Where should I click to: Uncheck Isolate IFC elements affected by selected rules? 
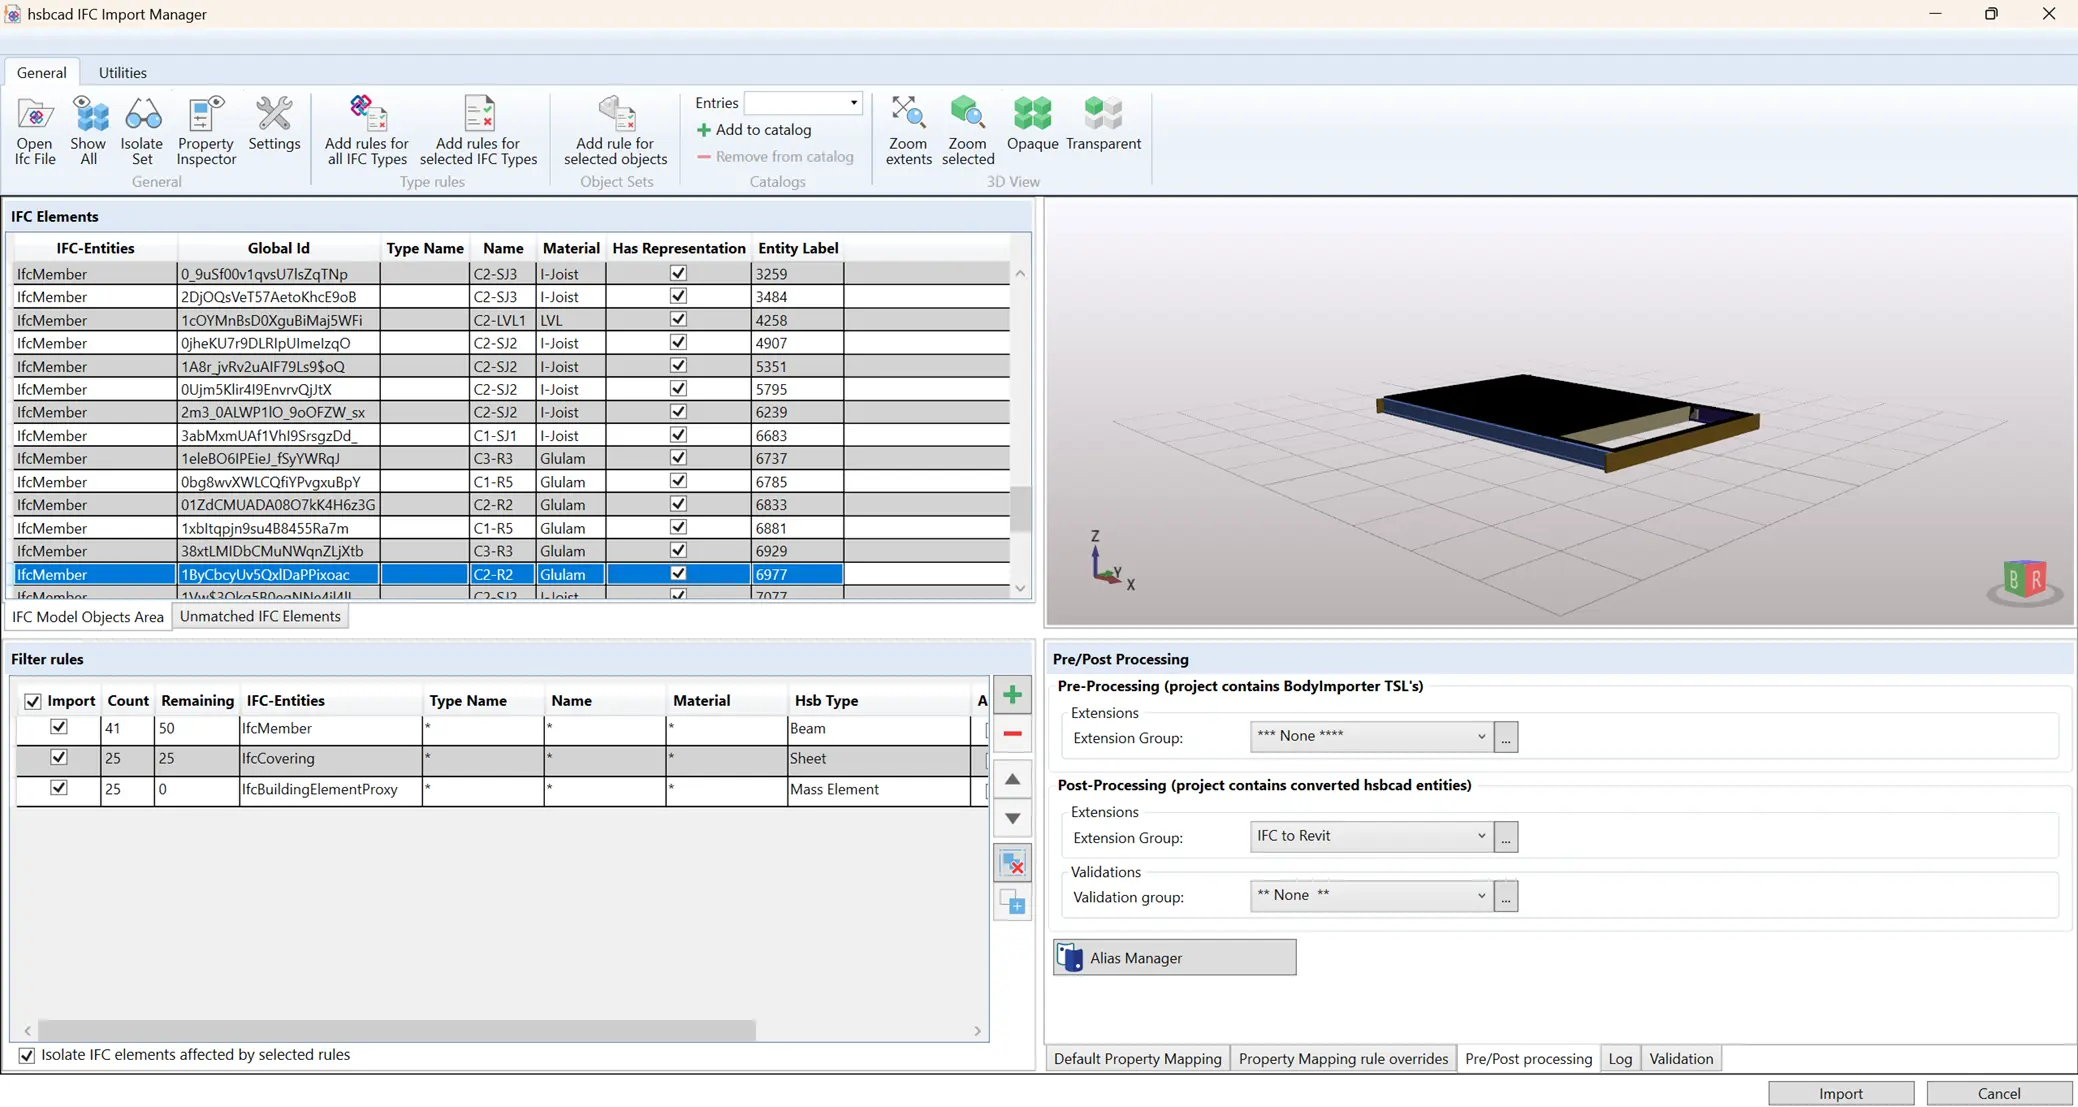click(26, 1054)
